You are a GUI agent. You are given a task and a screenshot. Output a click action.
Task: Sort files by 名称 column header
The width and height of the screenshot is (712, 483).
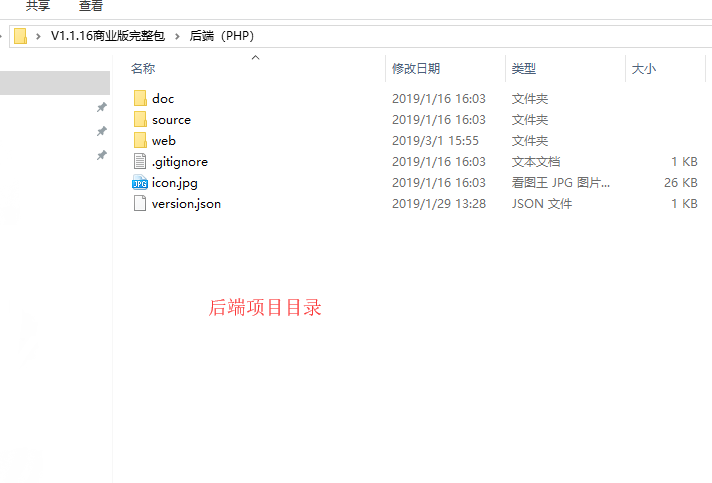click(143, 69)
